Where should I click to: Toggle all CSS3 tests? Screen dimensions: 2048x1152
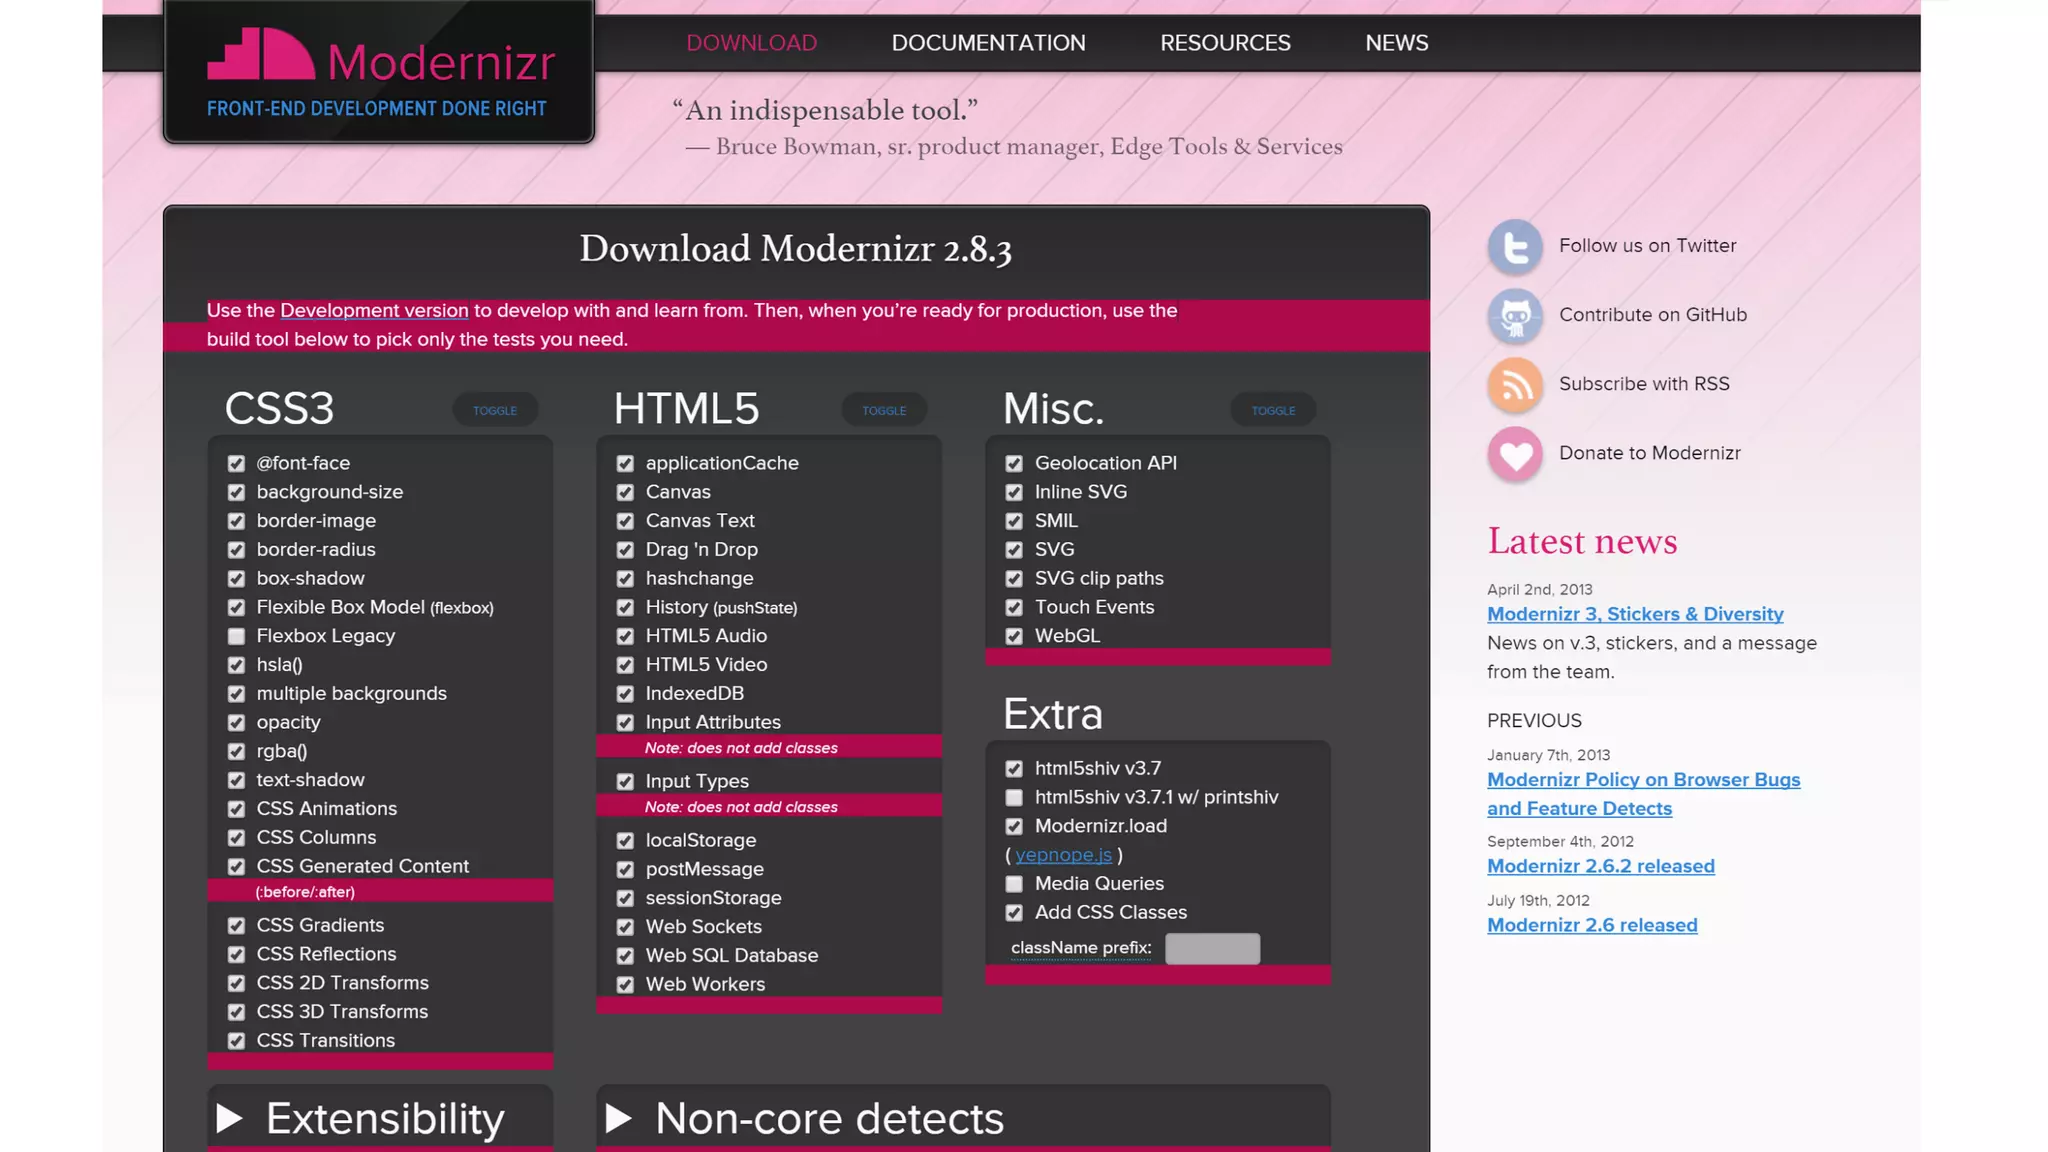pyautogui.click(x=495, y=410)
